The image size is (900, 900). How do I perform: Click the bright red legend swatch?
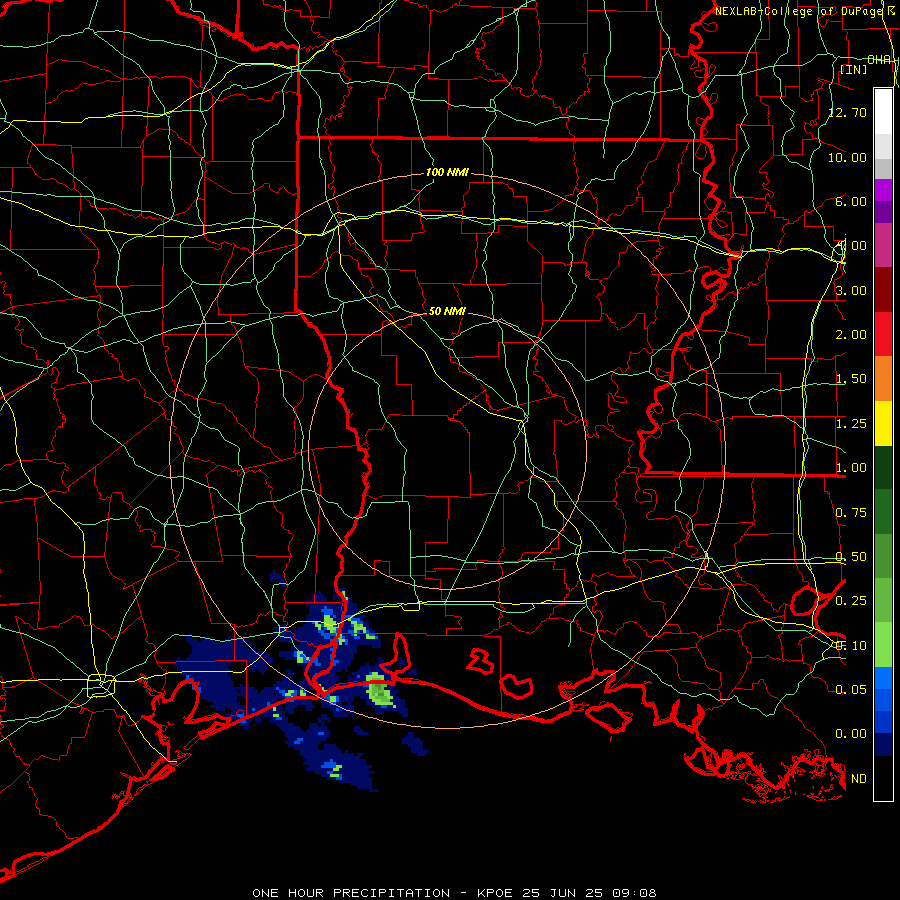pyautogui.click(x=883, y=334)
